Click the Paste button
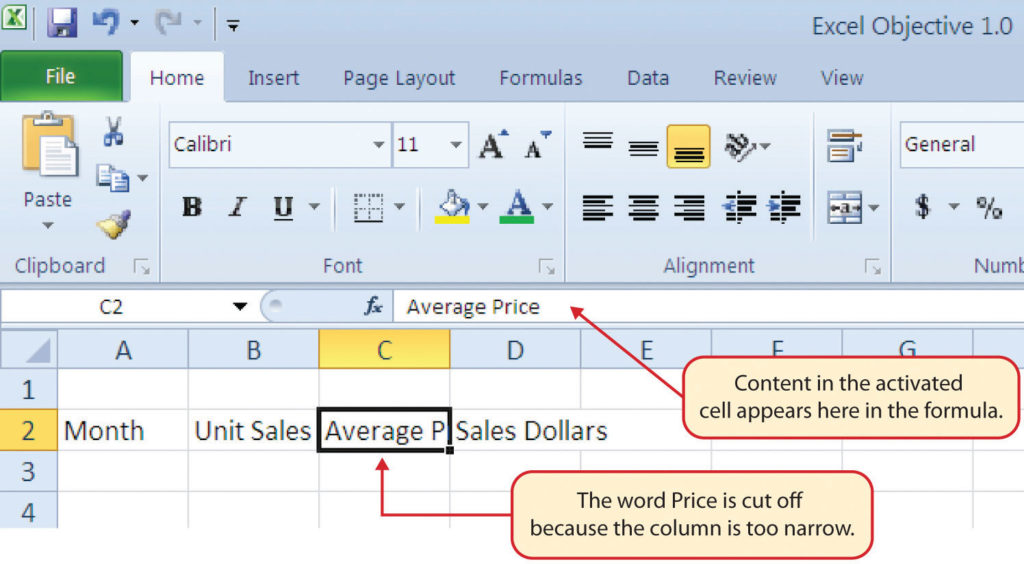The width and height of the screenshot is (1024, 564). [48, 170]
